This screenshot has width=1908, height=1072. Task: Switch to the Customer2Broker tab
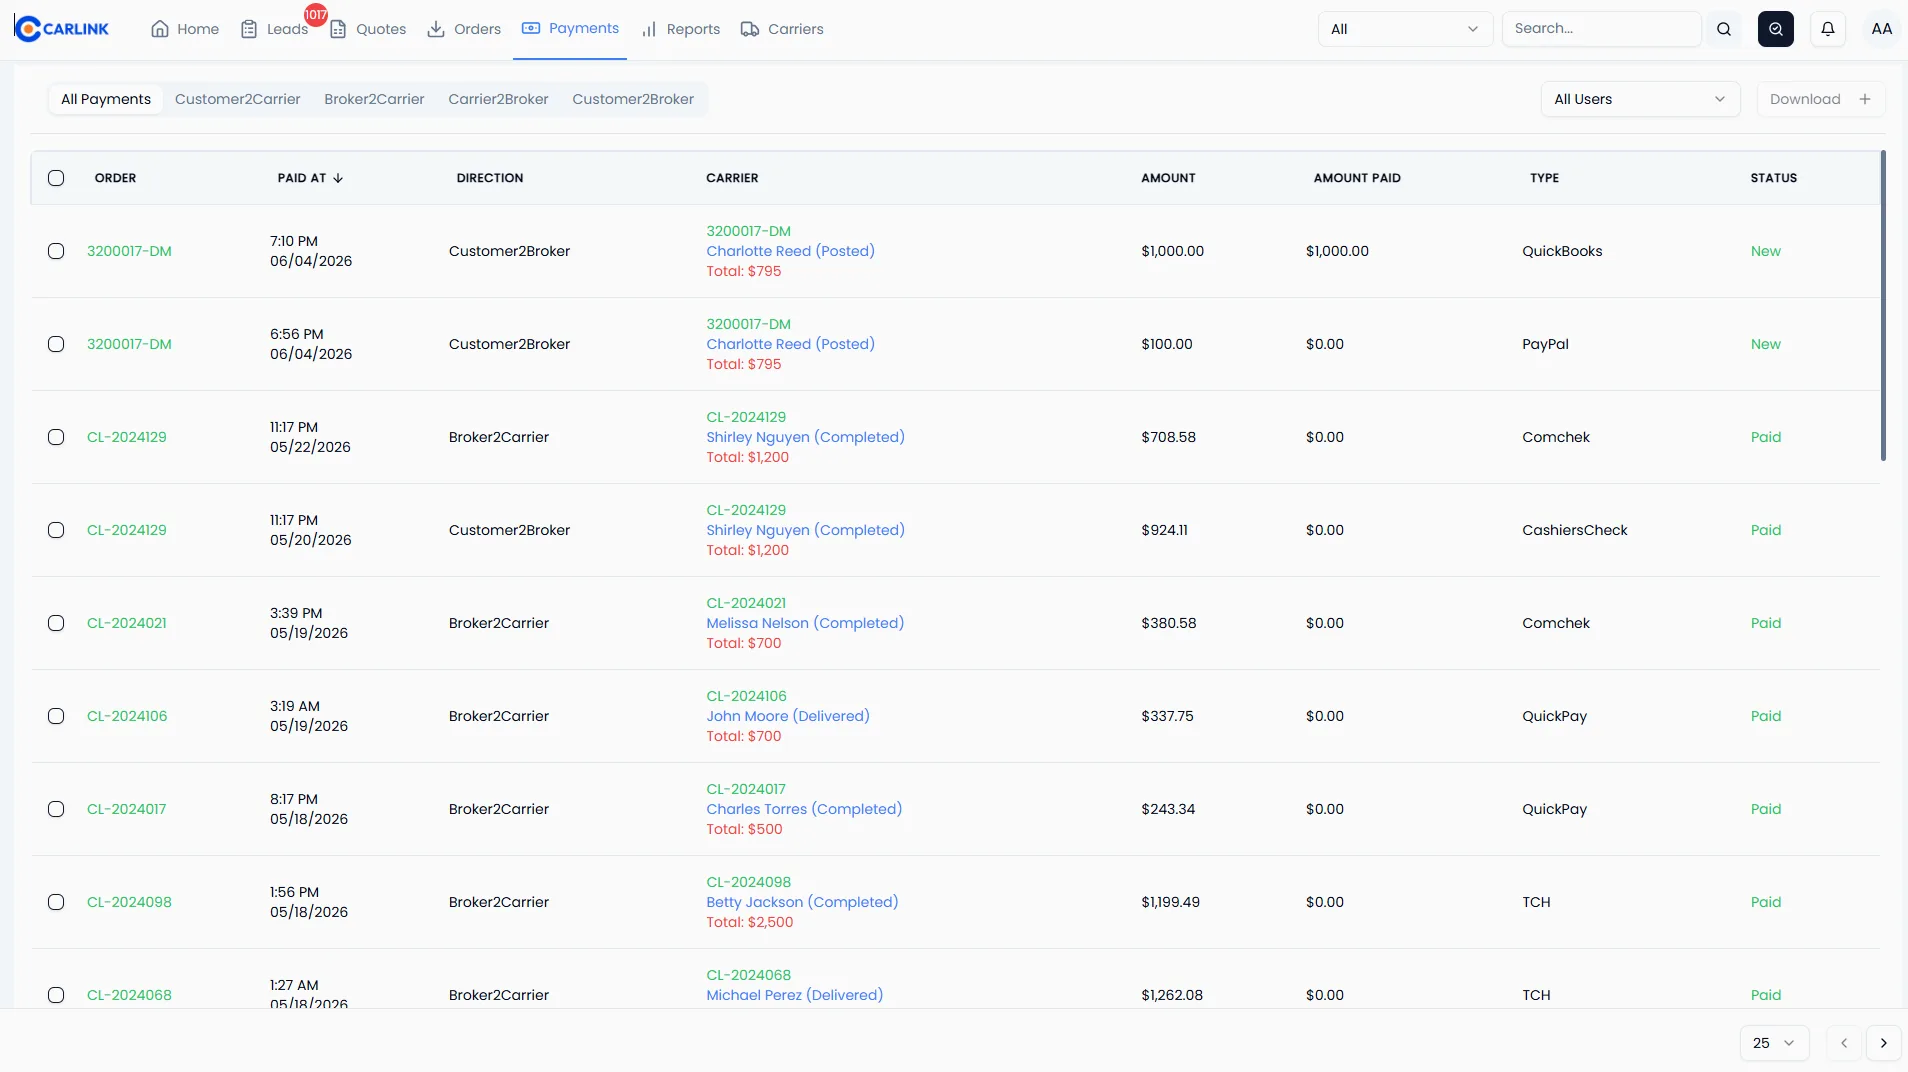(633, 99)
